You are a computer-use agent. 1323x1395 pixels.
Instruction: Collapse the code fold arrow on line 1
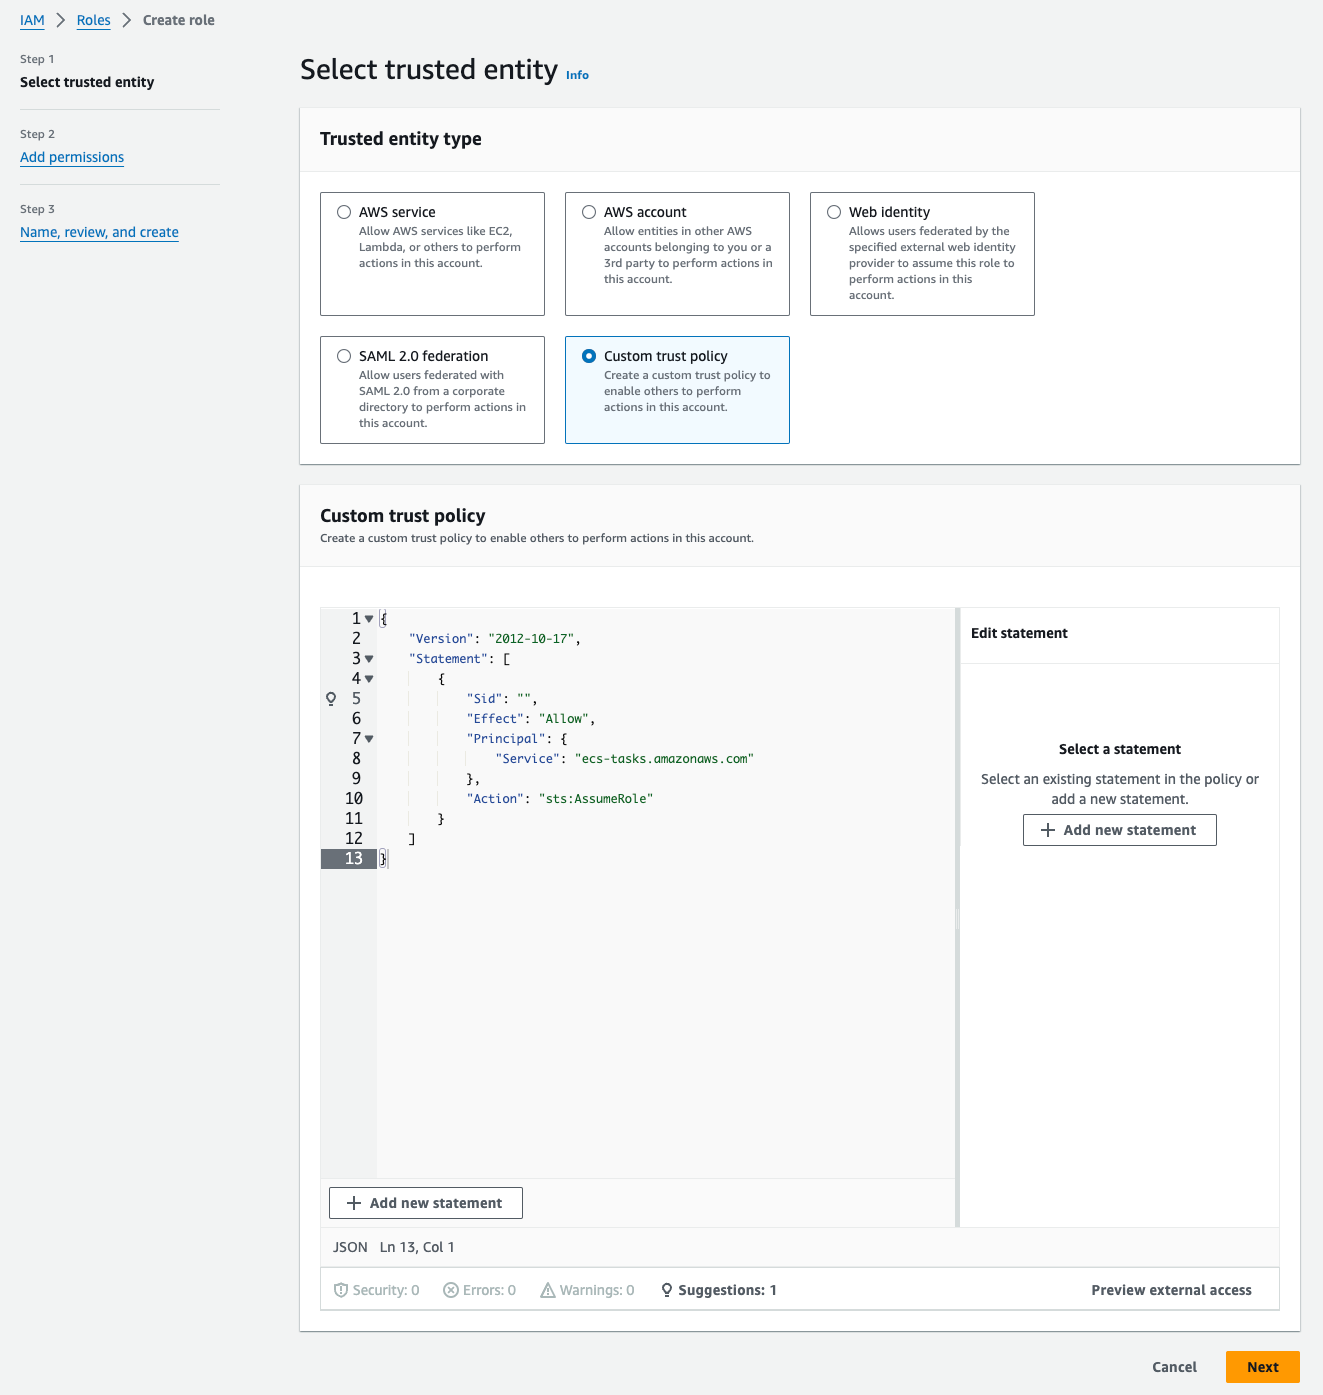click(369, 619)
